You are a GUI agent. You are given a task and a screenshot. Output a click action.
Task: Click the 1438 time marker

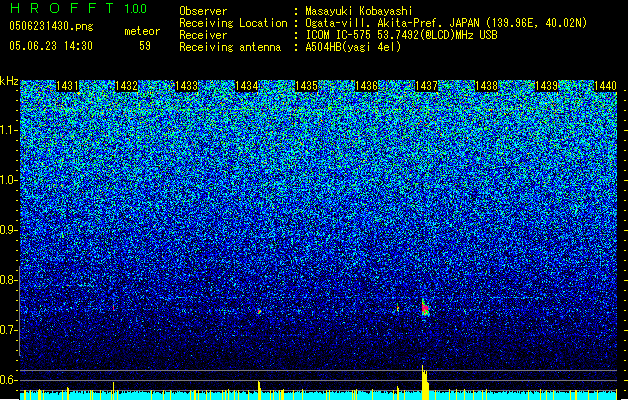(487, 86)
